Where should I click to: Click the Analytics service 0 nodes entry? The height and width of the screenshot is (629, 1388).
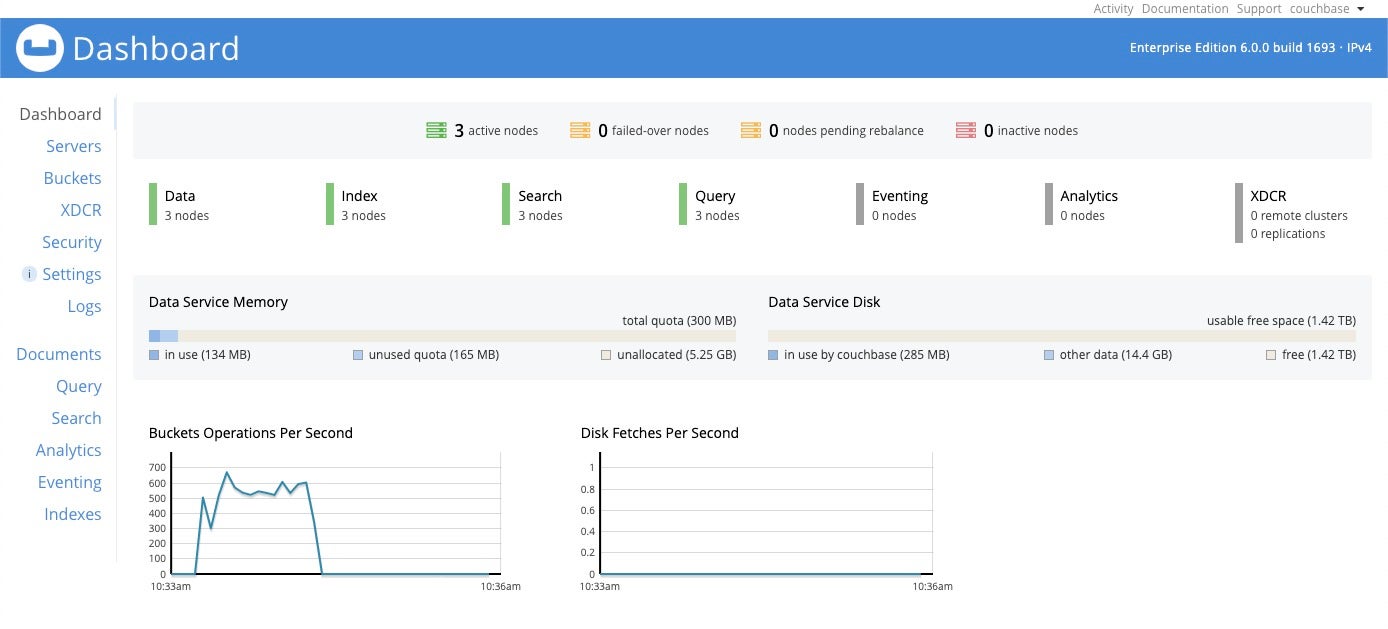point(1082,205)
